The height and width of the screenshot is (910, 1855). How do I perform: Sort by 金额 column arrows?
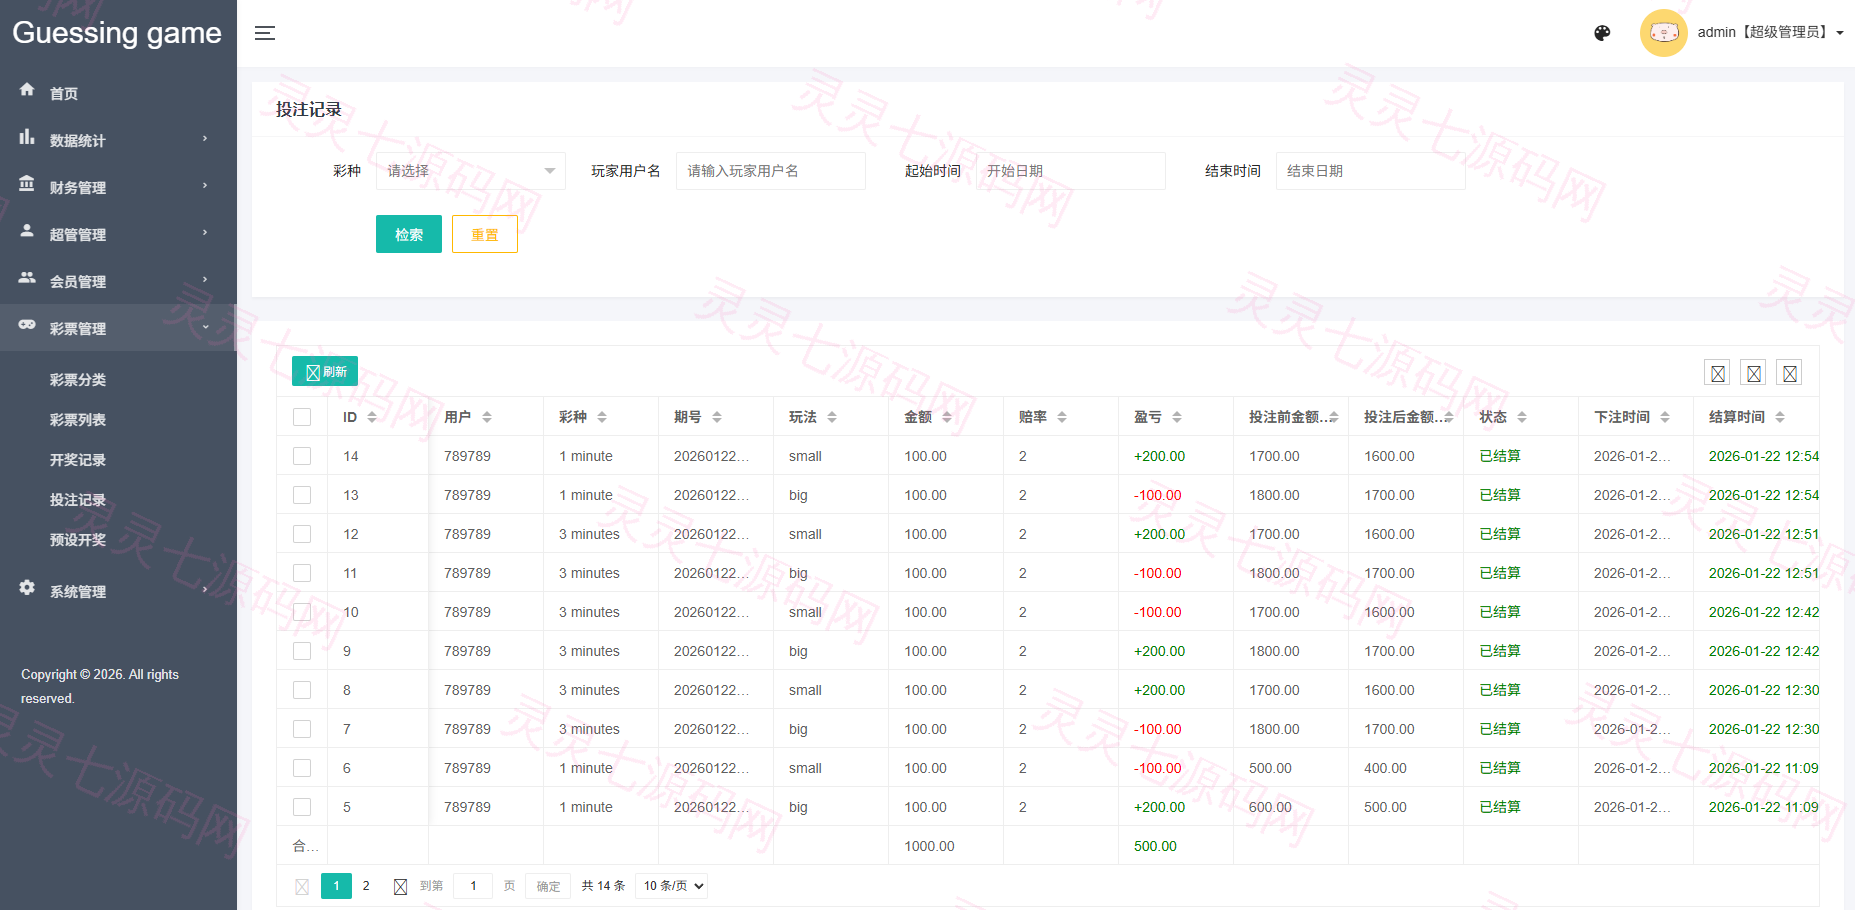tap(947, 417)
